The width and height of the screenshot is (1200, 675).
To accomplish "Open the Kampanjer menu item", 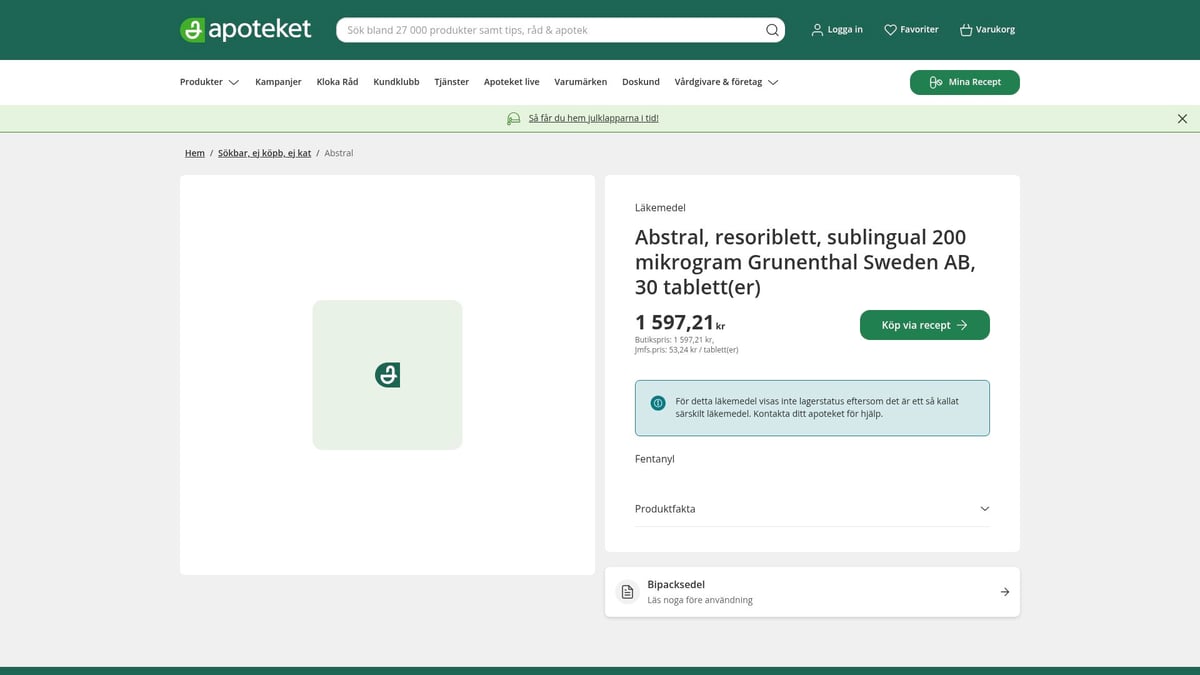I will tap(278, 82).
